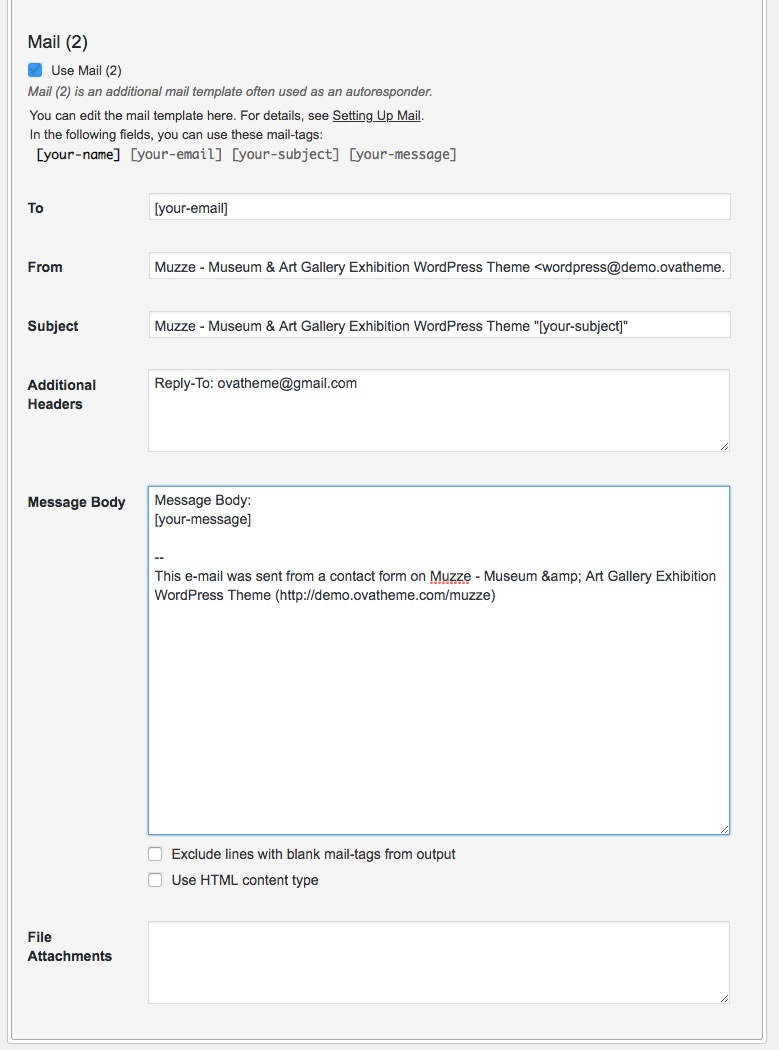Screen dimensions: 779x1050
Task: Click the File Attachments label
Action: 70,946
